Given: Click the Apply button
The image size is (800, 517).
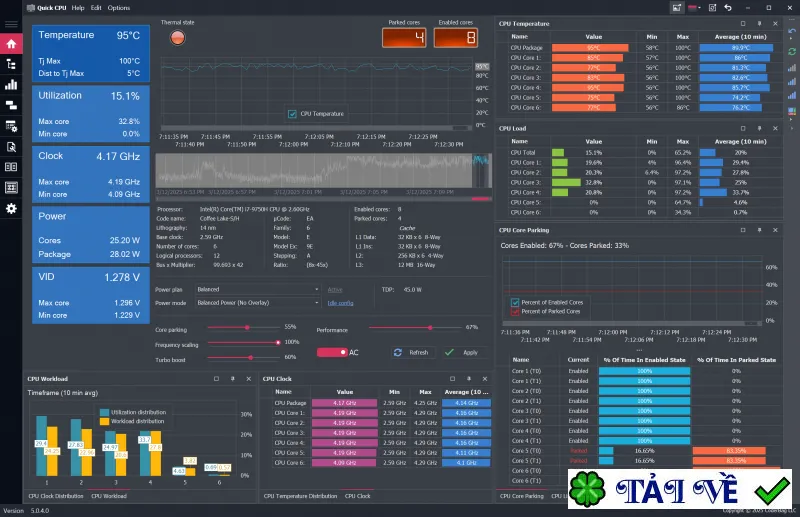Looking at the screenshot, I should (462, 352).
